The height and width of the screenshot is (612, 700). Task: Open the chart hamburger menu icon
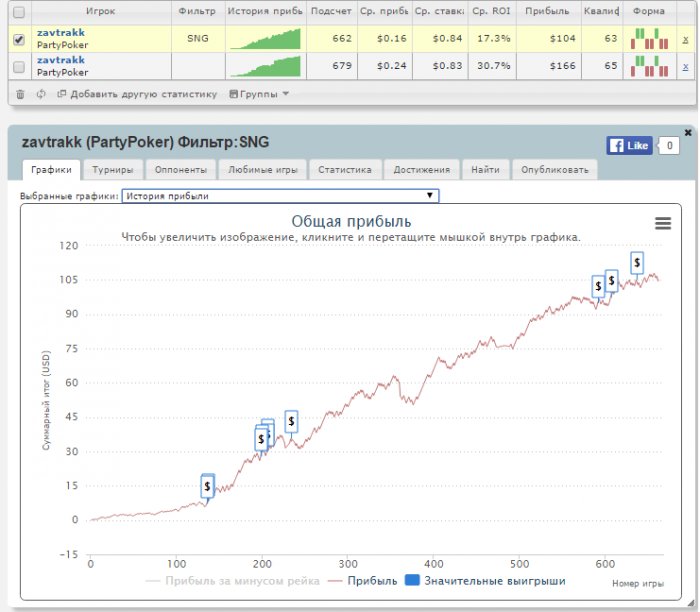662,223
